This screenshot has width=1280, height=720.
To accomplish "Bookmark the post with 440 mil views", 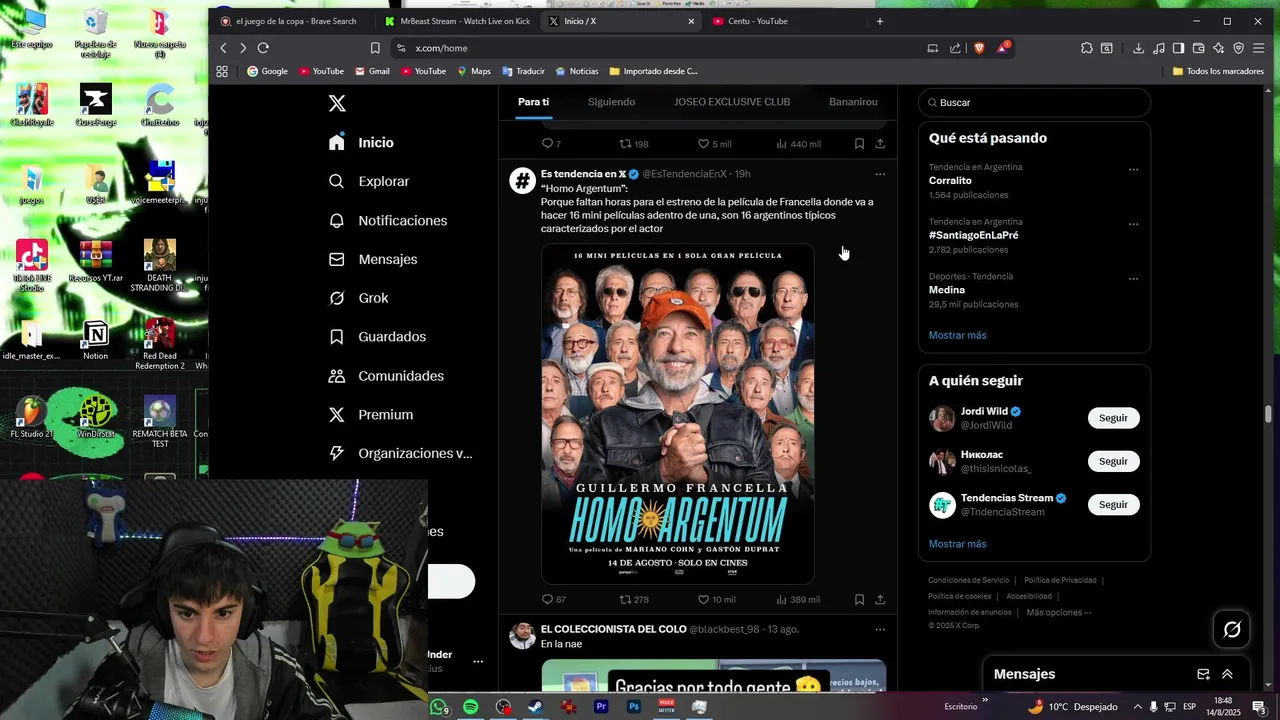I will coord(859,144).
